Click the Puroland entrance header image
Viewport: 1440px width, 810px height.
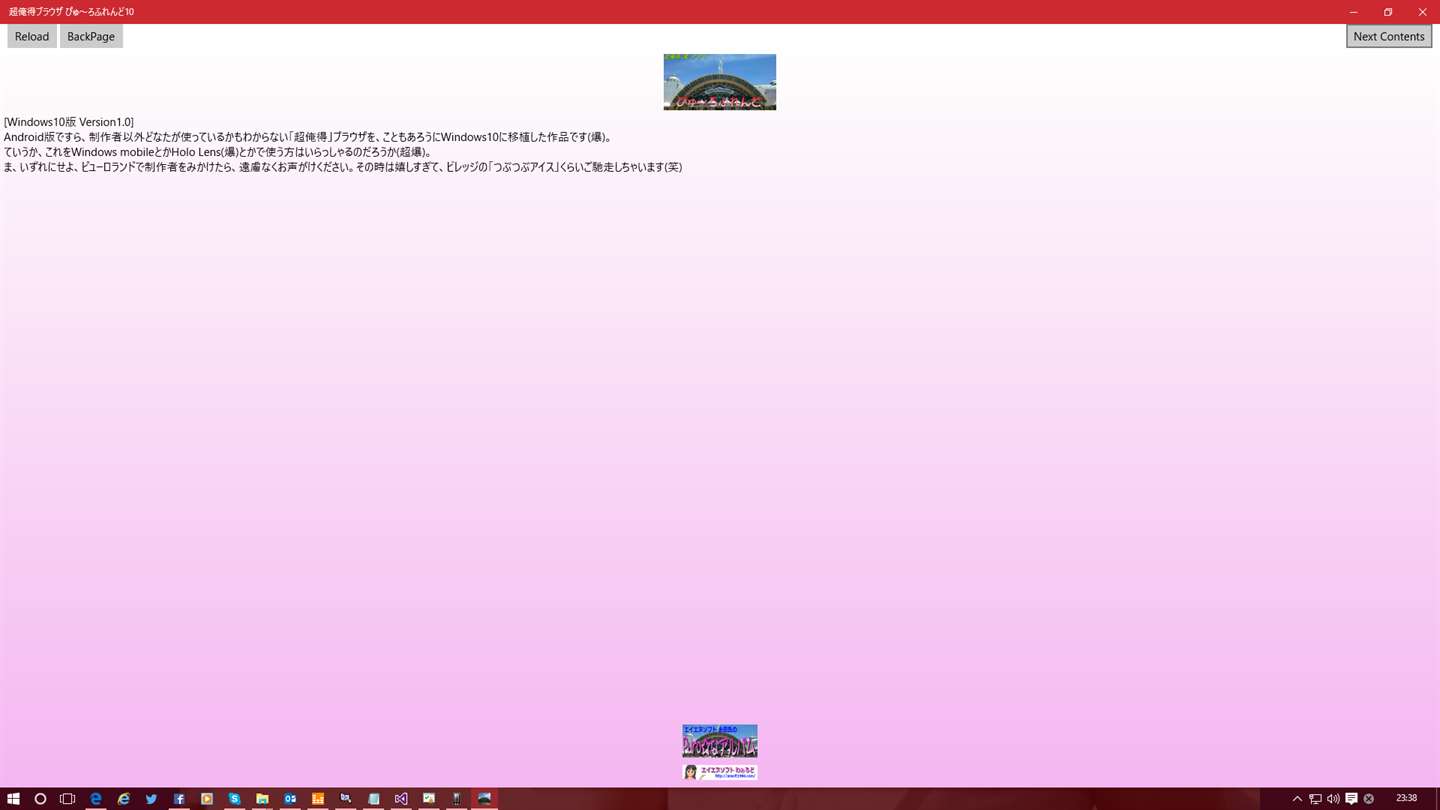tap(720, 82)
